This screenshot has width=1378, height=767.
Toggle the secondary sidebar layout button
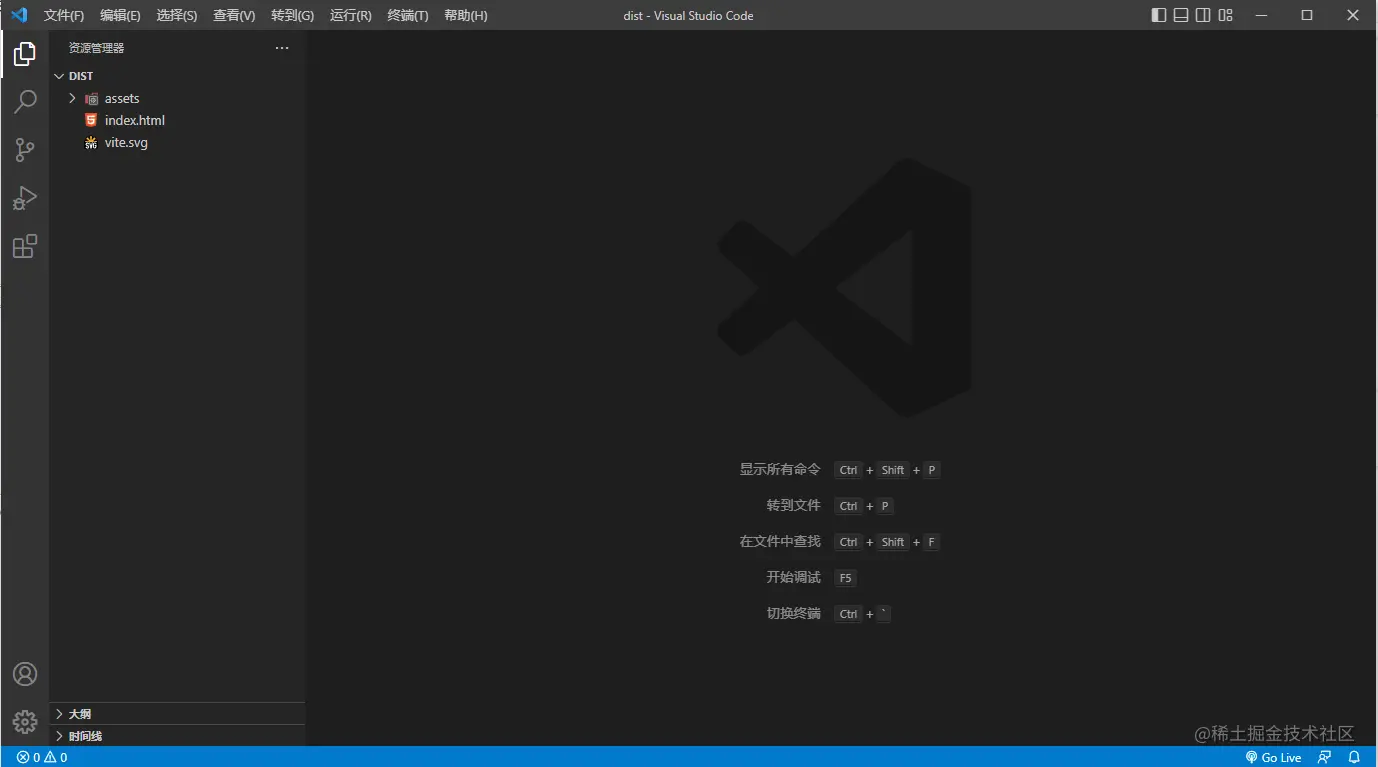point(1203,15)
